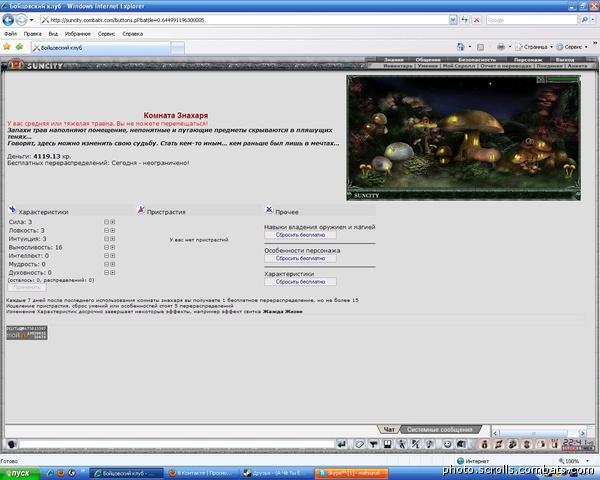Increase Интеллект with its plus button

click(113, 256)
